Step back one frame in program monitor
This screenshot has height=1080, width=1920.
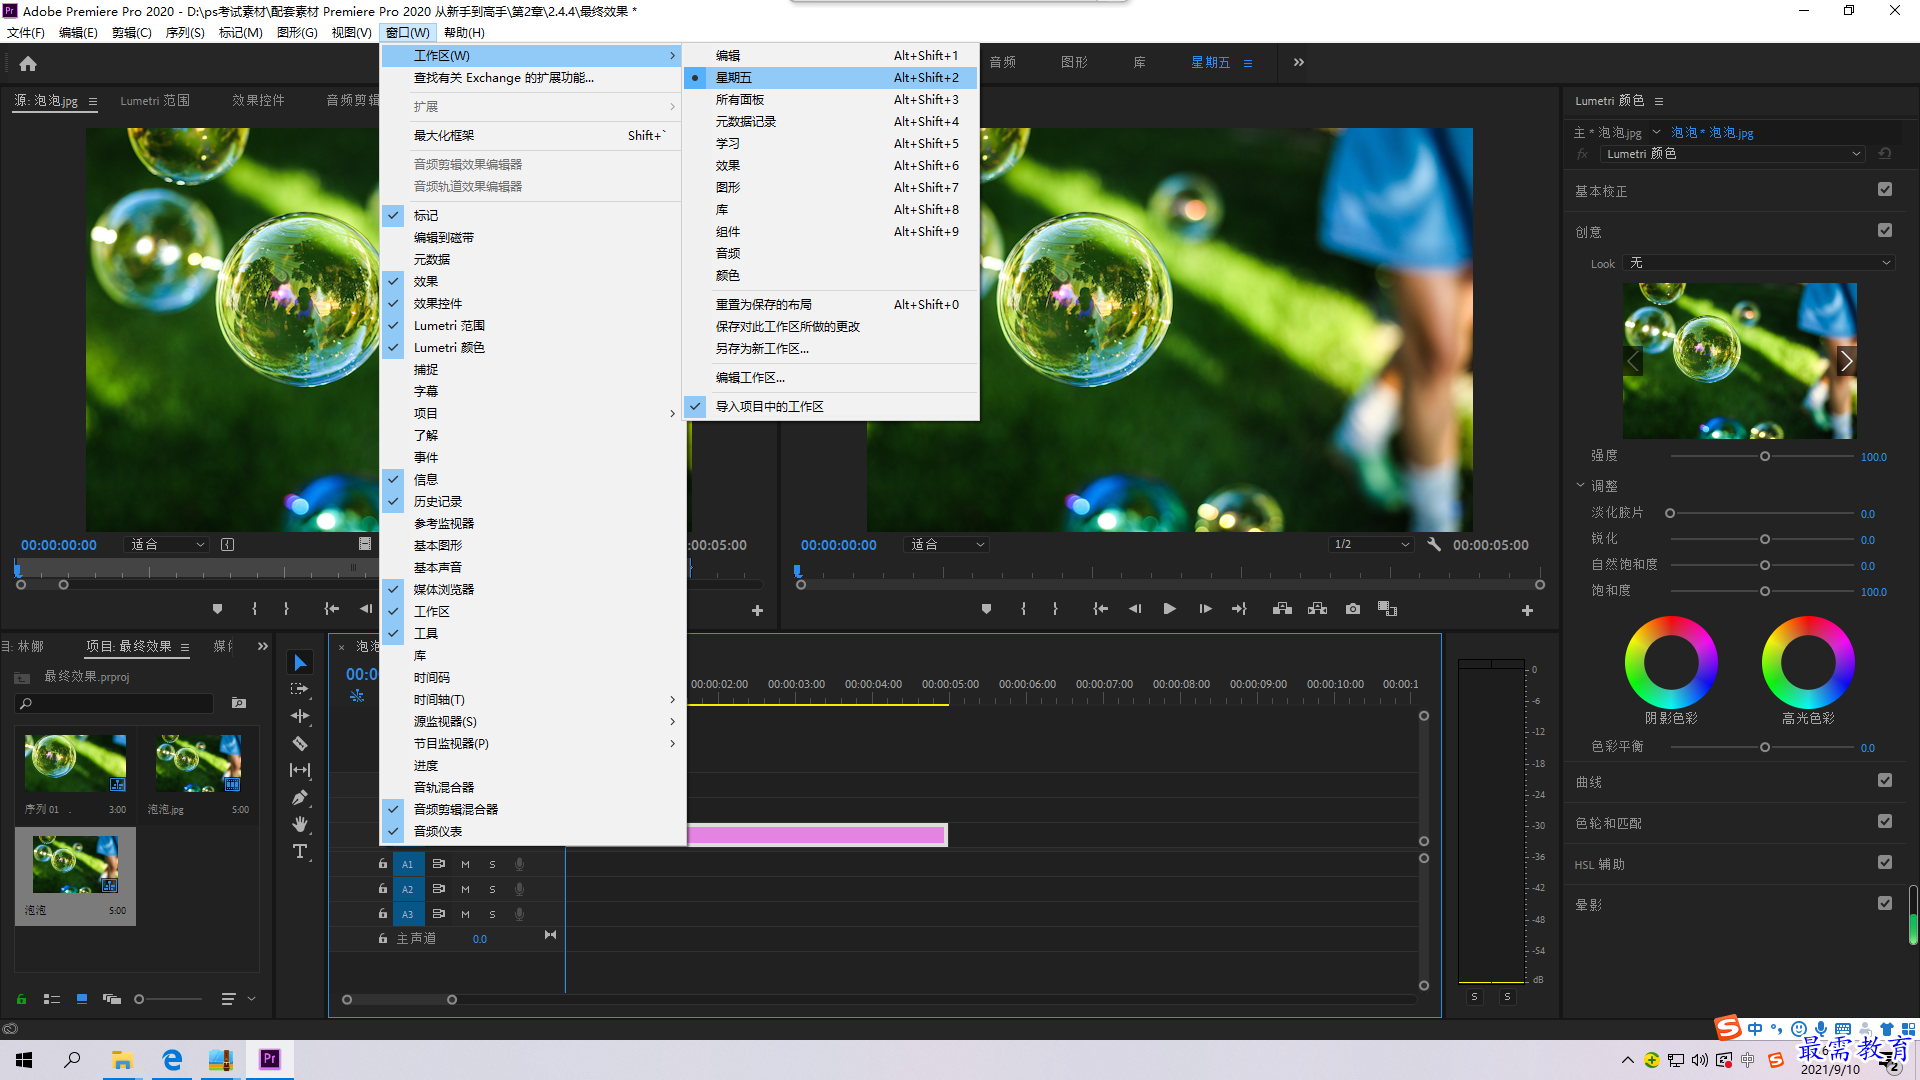1135,609
